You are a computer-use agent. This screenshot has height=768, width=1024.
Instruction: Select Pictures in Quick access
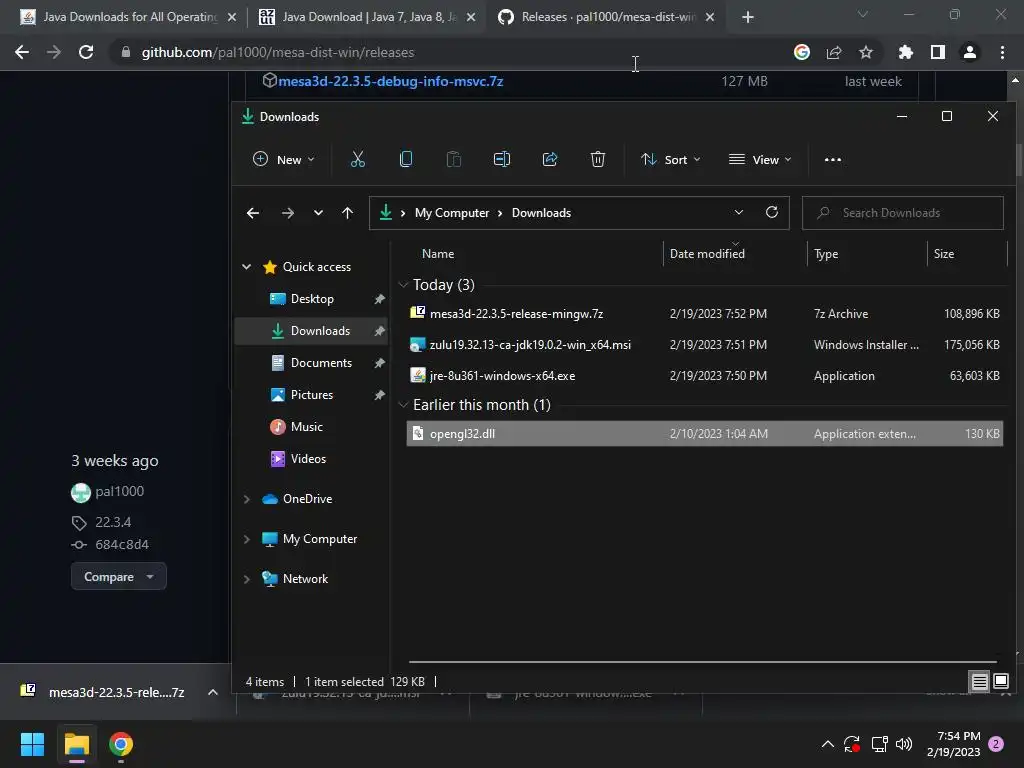pos(312,395)
